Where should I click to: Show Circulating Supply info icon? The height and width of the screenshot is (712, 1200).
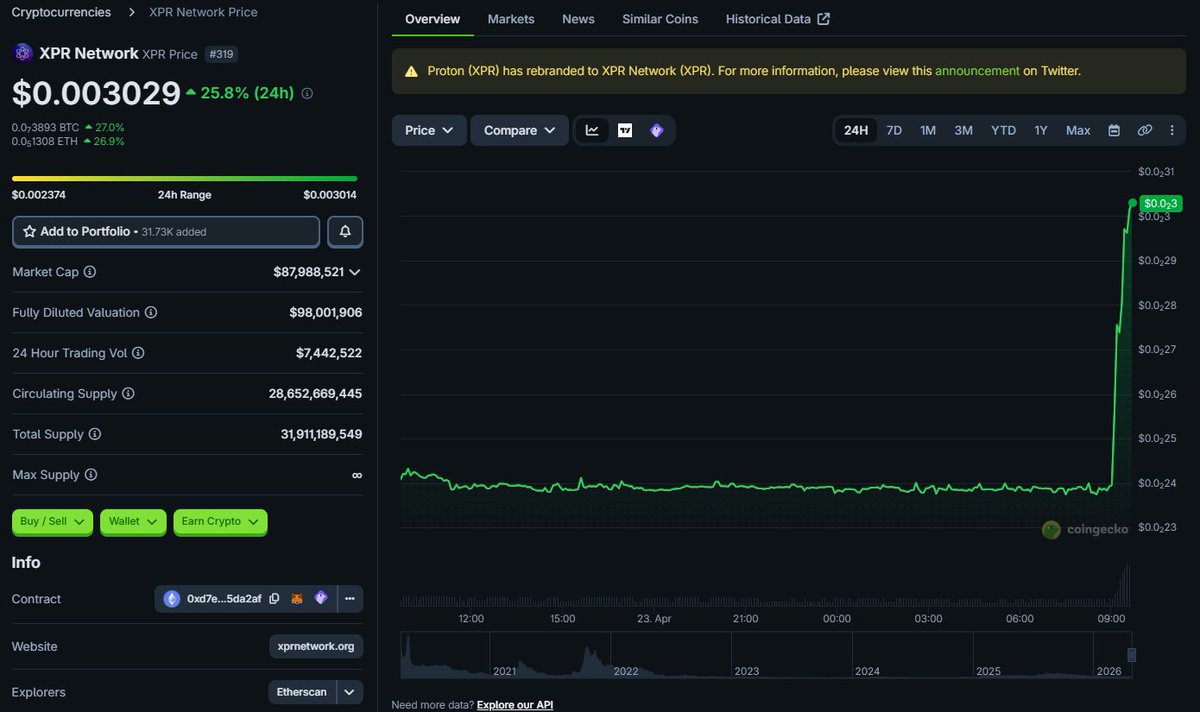tap(128, 394)
